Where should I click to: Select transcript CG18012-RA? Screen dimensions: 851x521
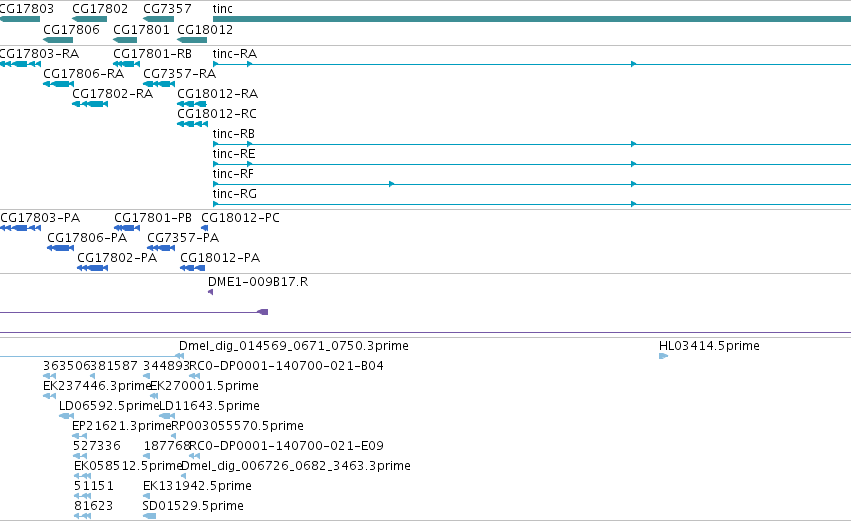218,94
